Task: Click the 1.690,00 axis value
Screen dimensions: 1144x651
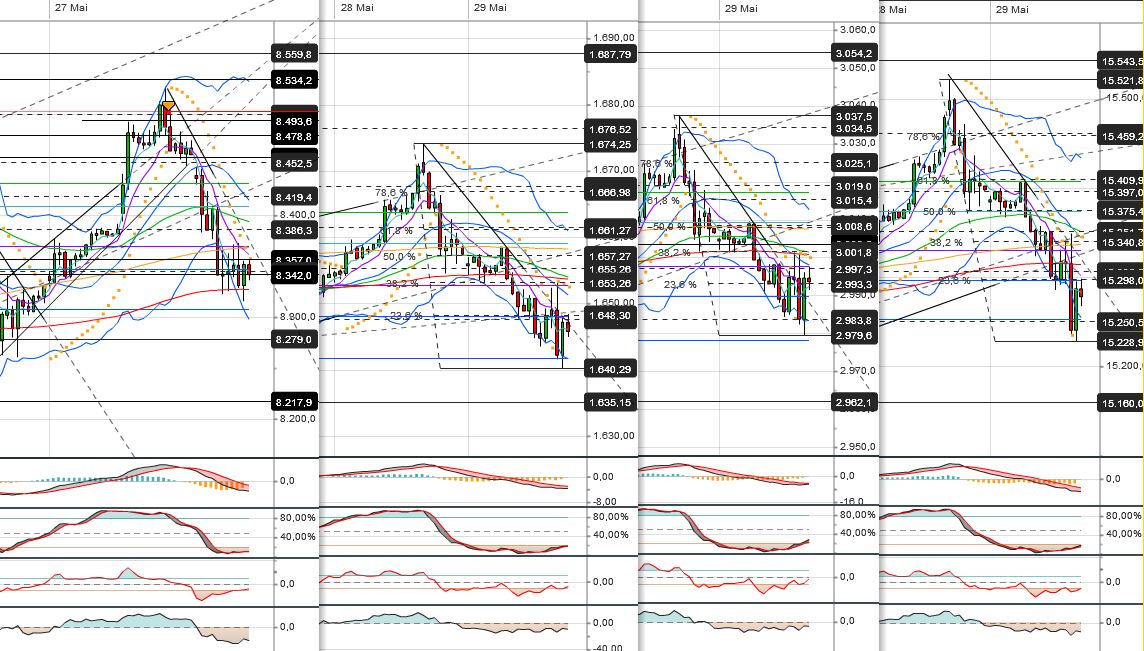Action: (614, 38)
